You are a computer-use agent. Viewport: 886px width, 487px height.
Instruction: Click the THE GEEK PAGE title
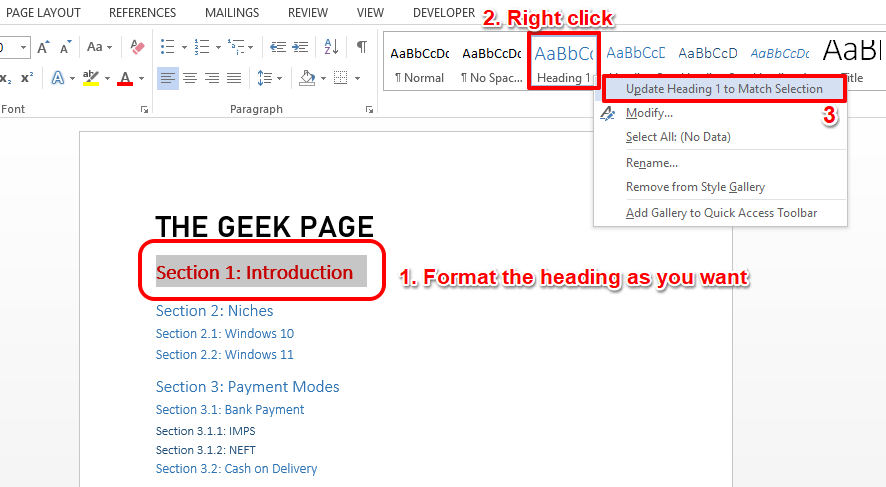pos(264,227)
